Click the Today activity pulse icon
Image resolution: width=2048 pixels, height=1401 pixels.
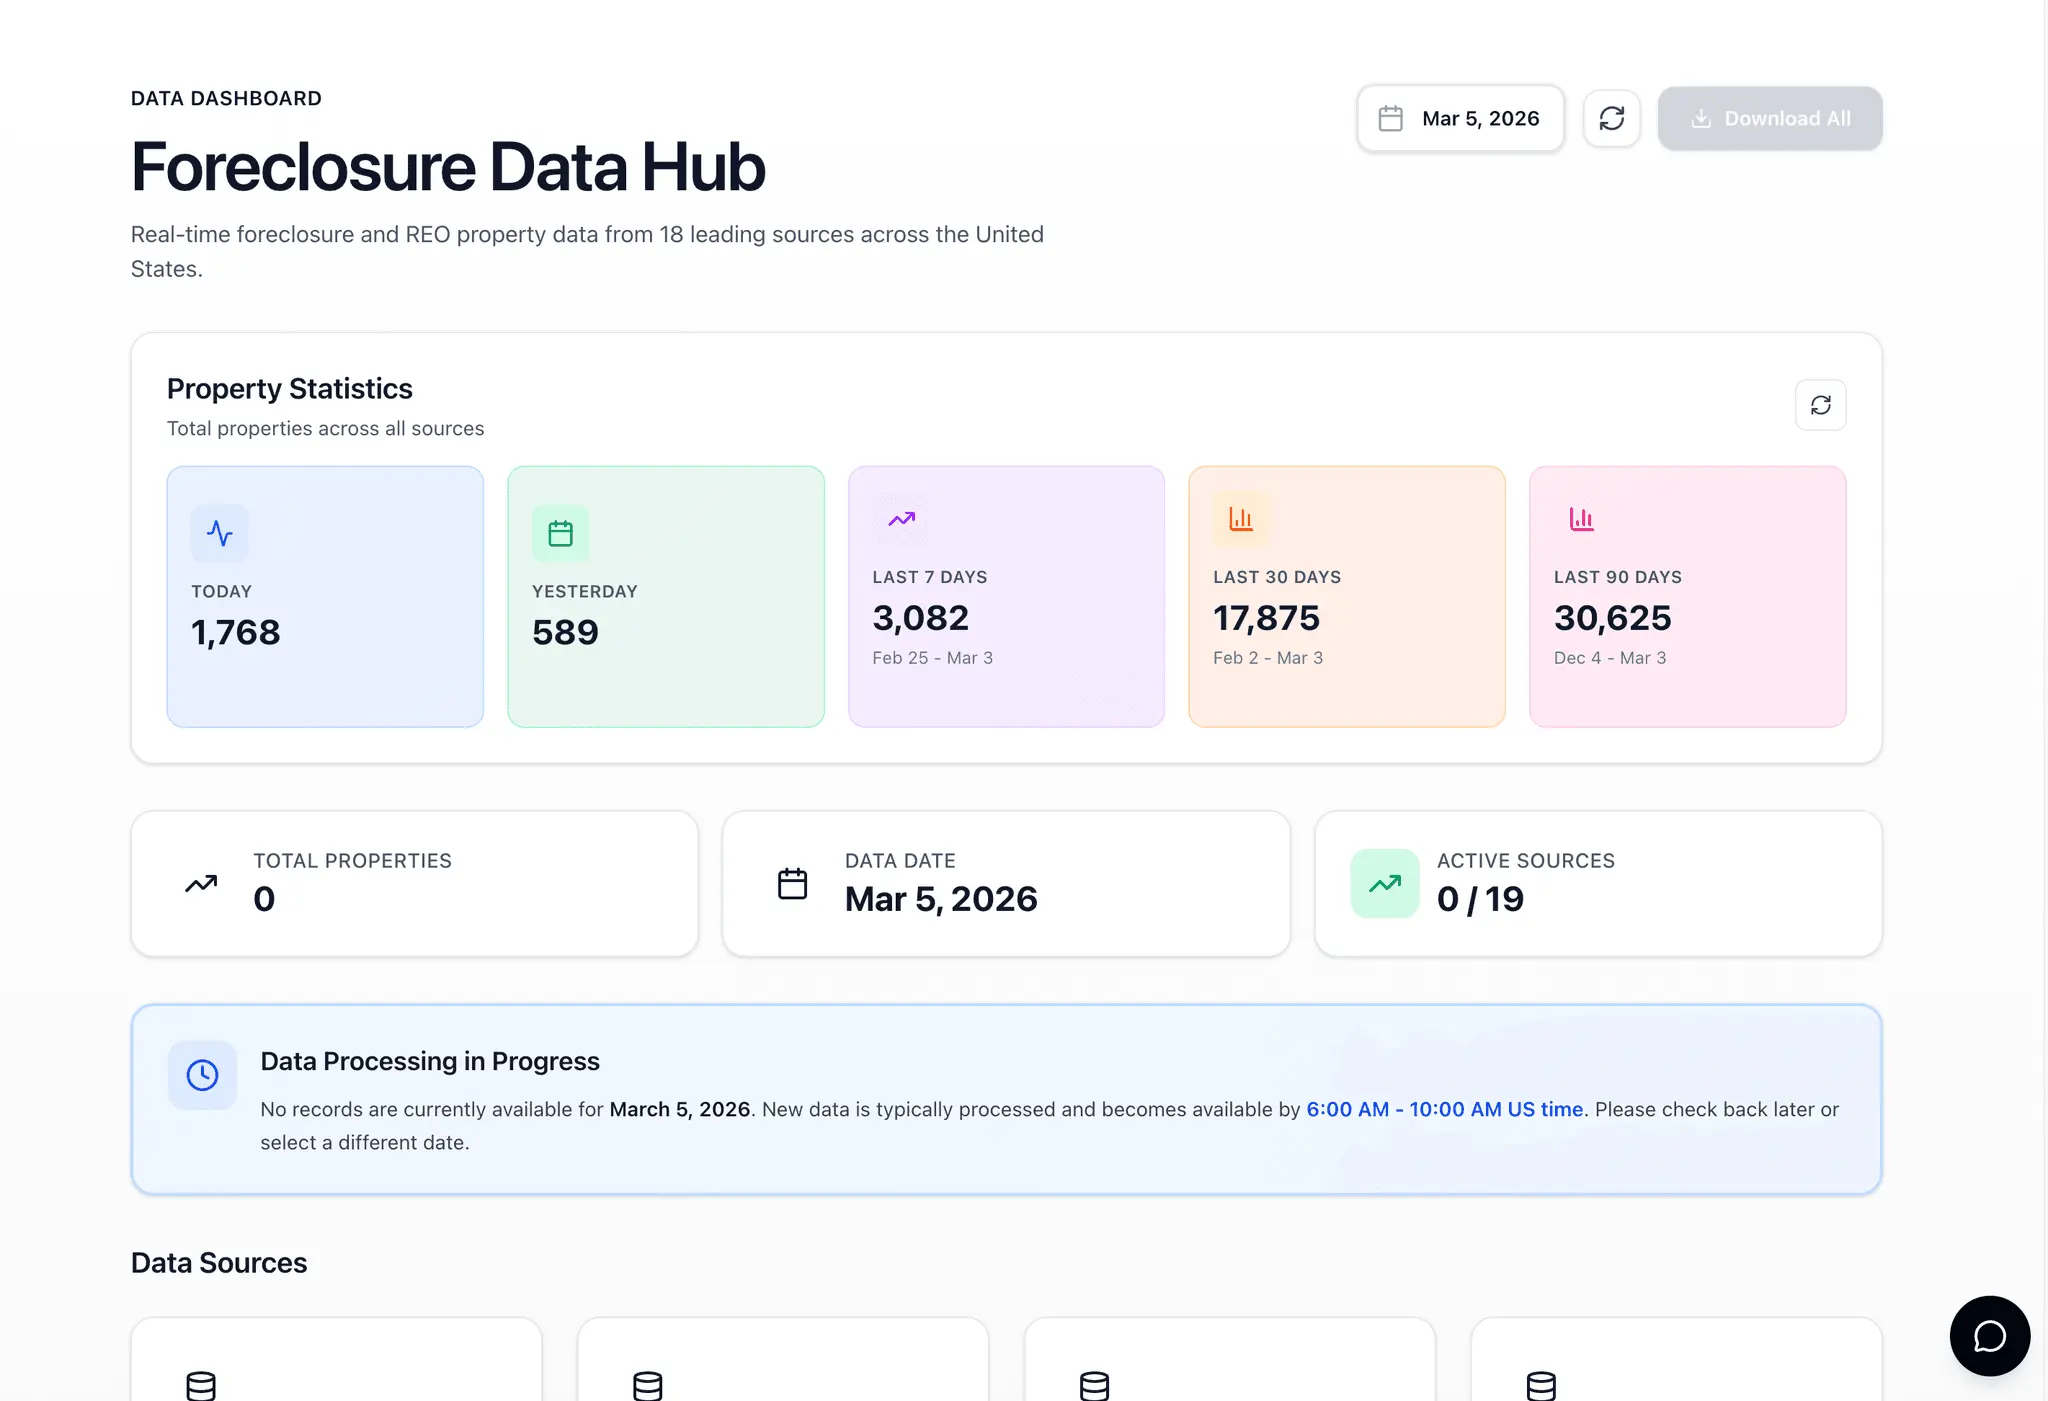click(220, 533)
